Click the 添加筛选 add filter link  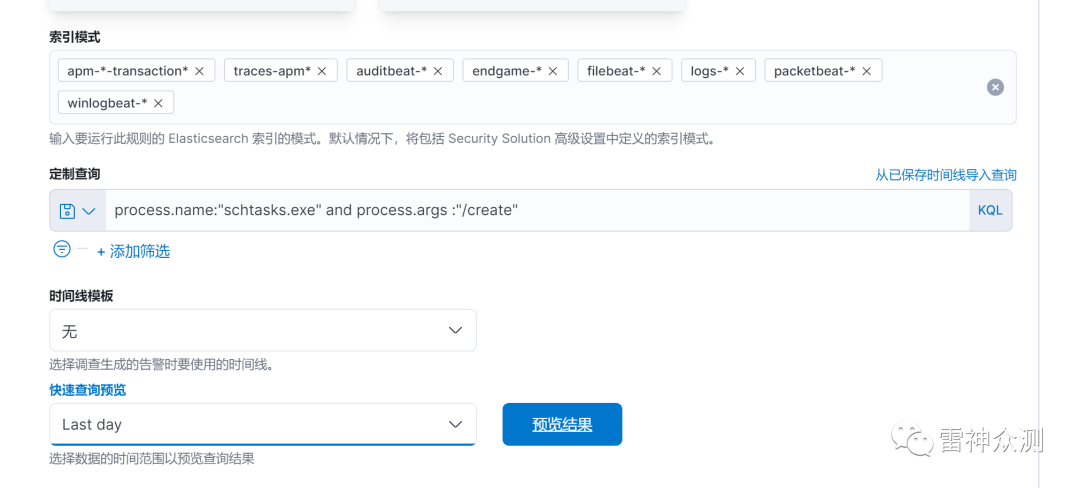click(x=133, y=251)
